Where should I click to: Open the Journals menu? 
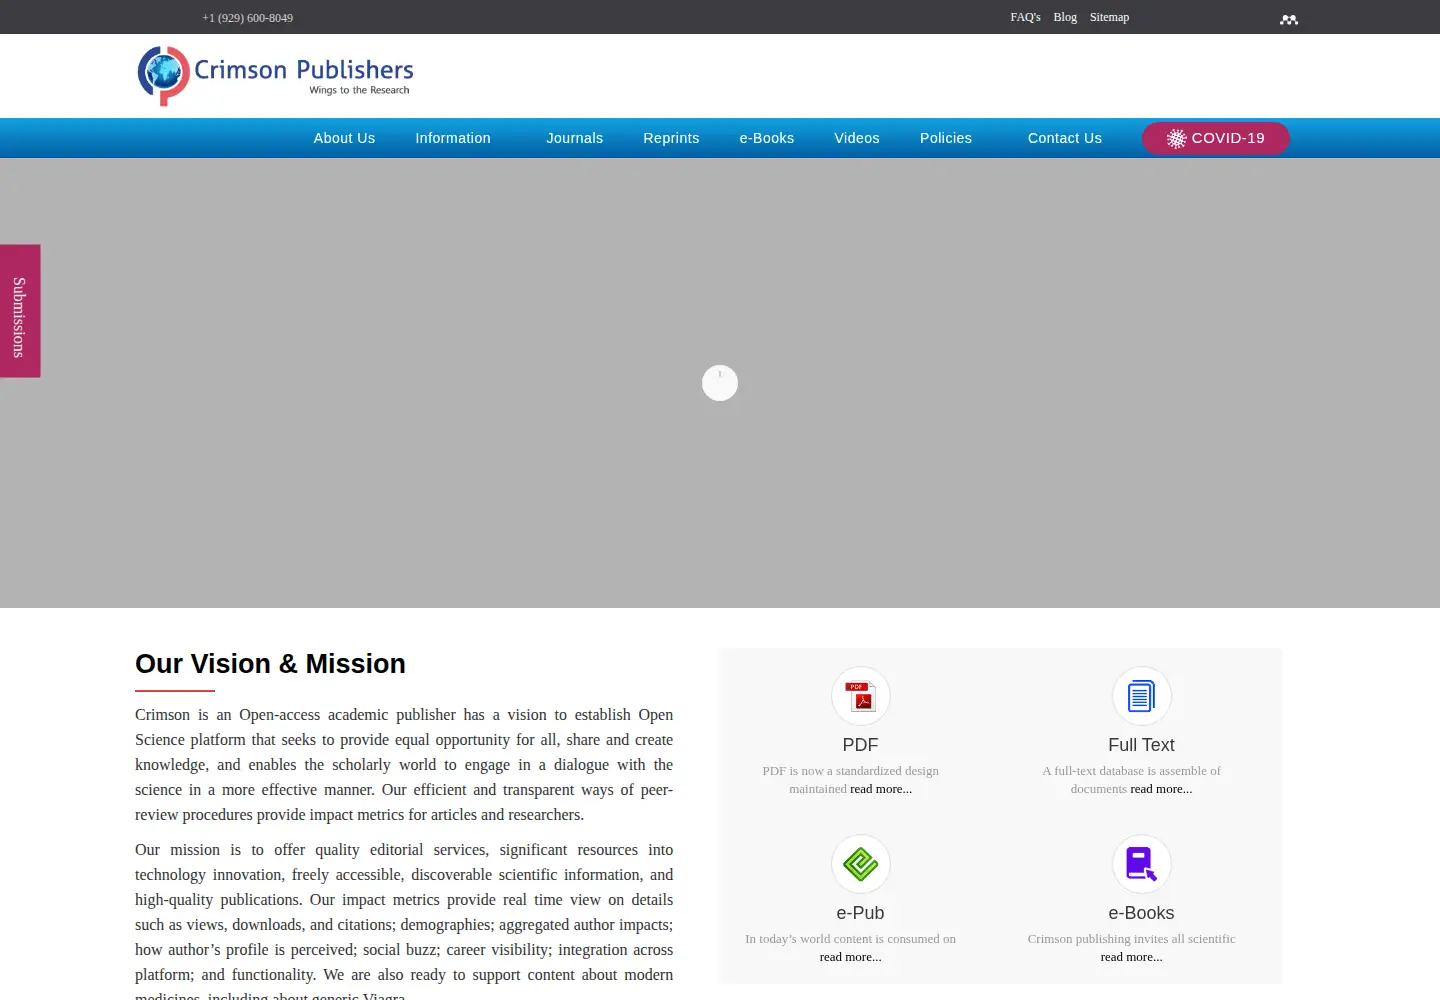574,138
